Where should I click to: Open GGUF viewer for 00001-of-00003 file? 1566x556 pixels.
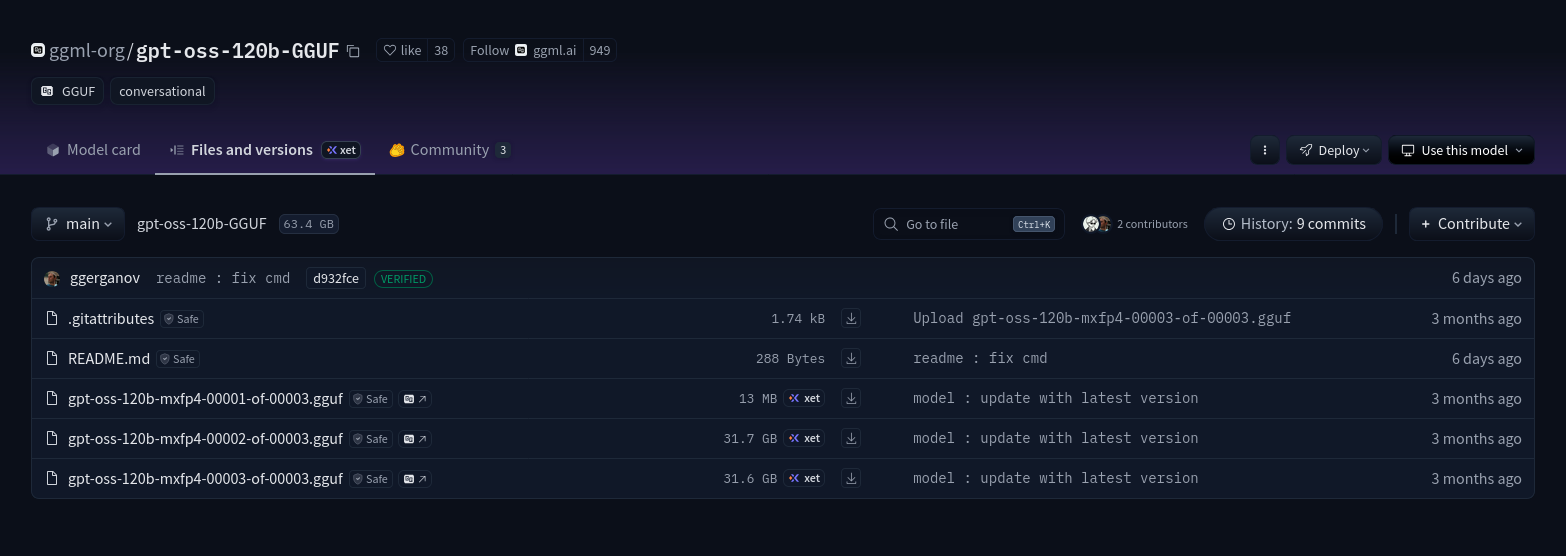pos(416,399)
